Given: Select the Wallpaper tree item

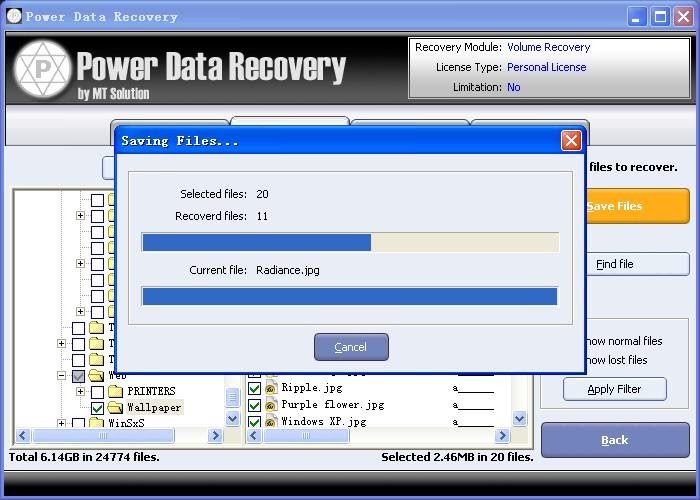Looking at the screenshot, I should 154,408.
